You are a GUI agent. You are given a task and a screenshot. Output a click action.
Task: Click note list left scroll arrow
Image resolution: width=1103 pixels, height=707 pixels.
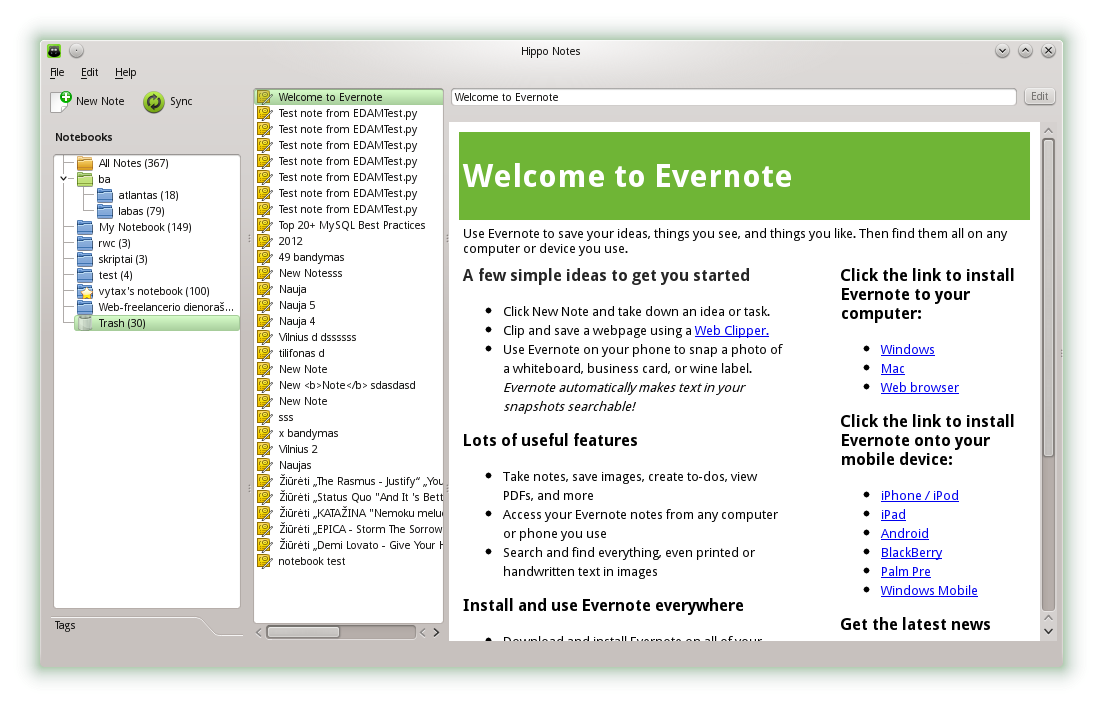point(259,632)
